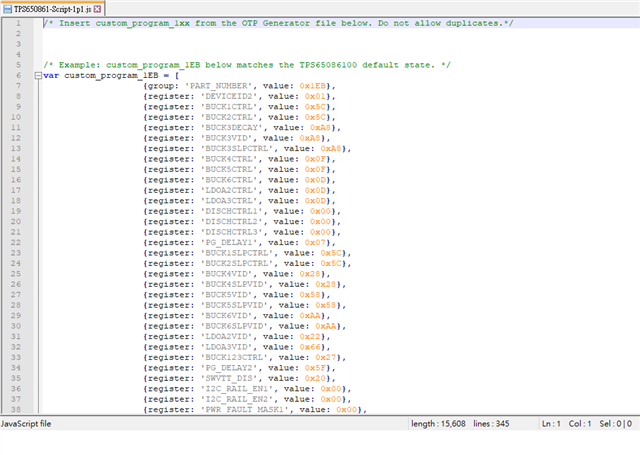Click line number 6 in the margin
This screenshot has width=640, height=455.
(x=18, y=75)
